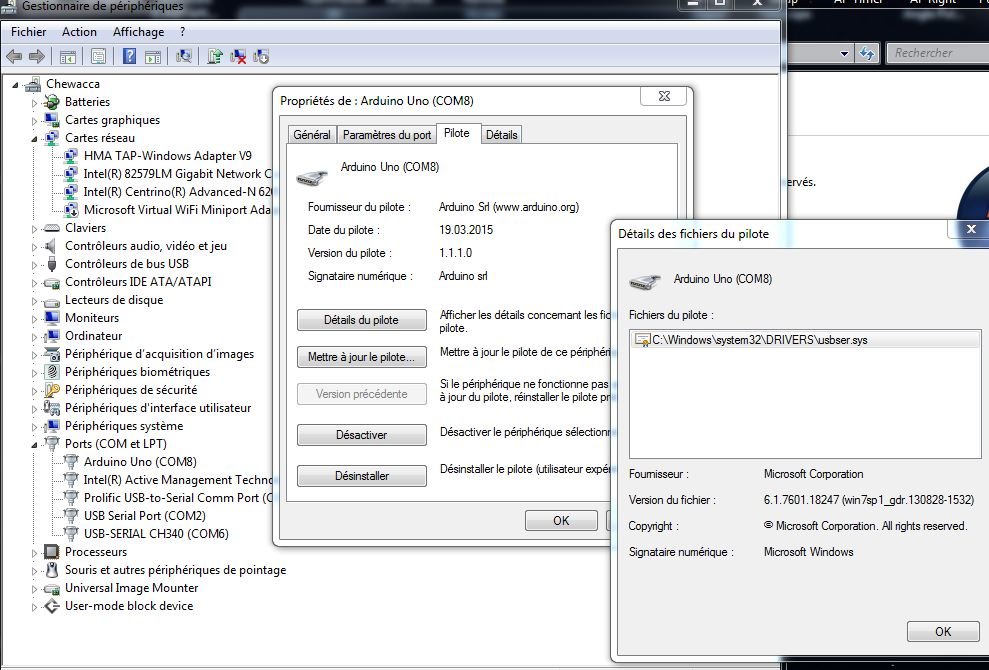Image resolution: width=989 pixels, height=670 pixels.
Task: Expand Périphériques d'interface utilisateur node
Action: pyautogui.click(x=35, y=409)
